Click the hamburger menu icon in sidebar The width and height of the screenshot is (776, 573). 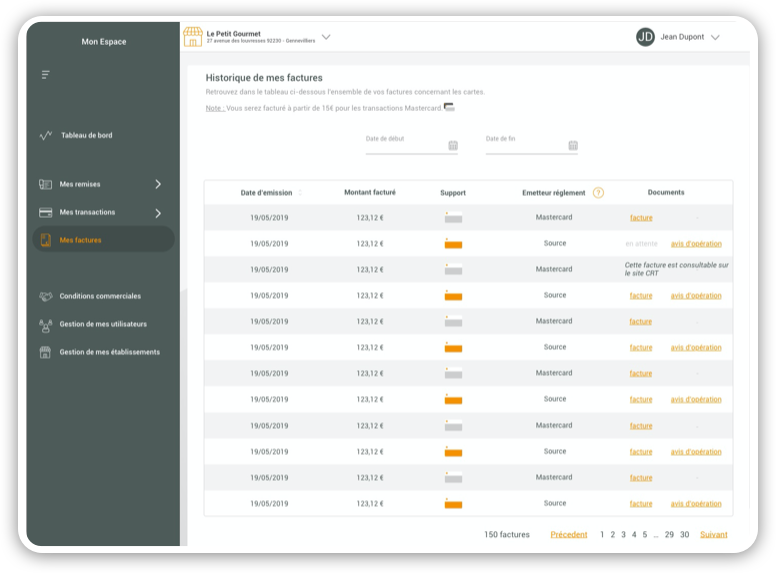tap(45, 75)
